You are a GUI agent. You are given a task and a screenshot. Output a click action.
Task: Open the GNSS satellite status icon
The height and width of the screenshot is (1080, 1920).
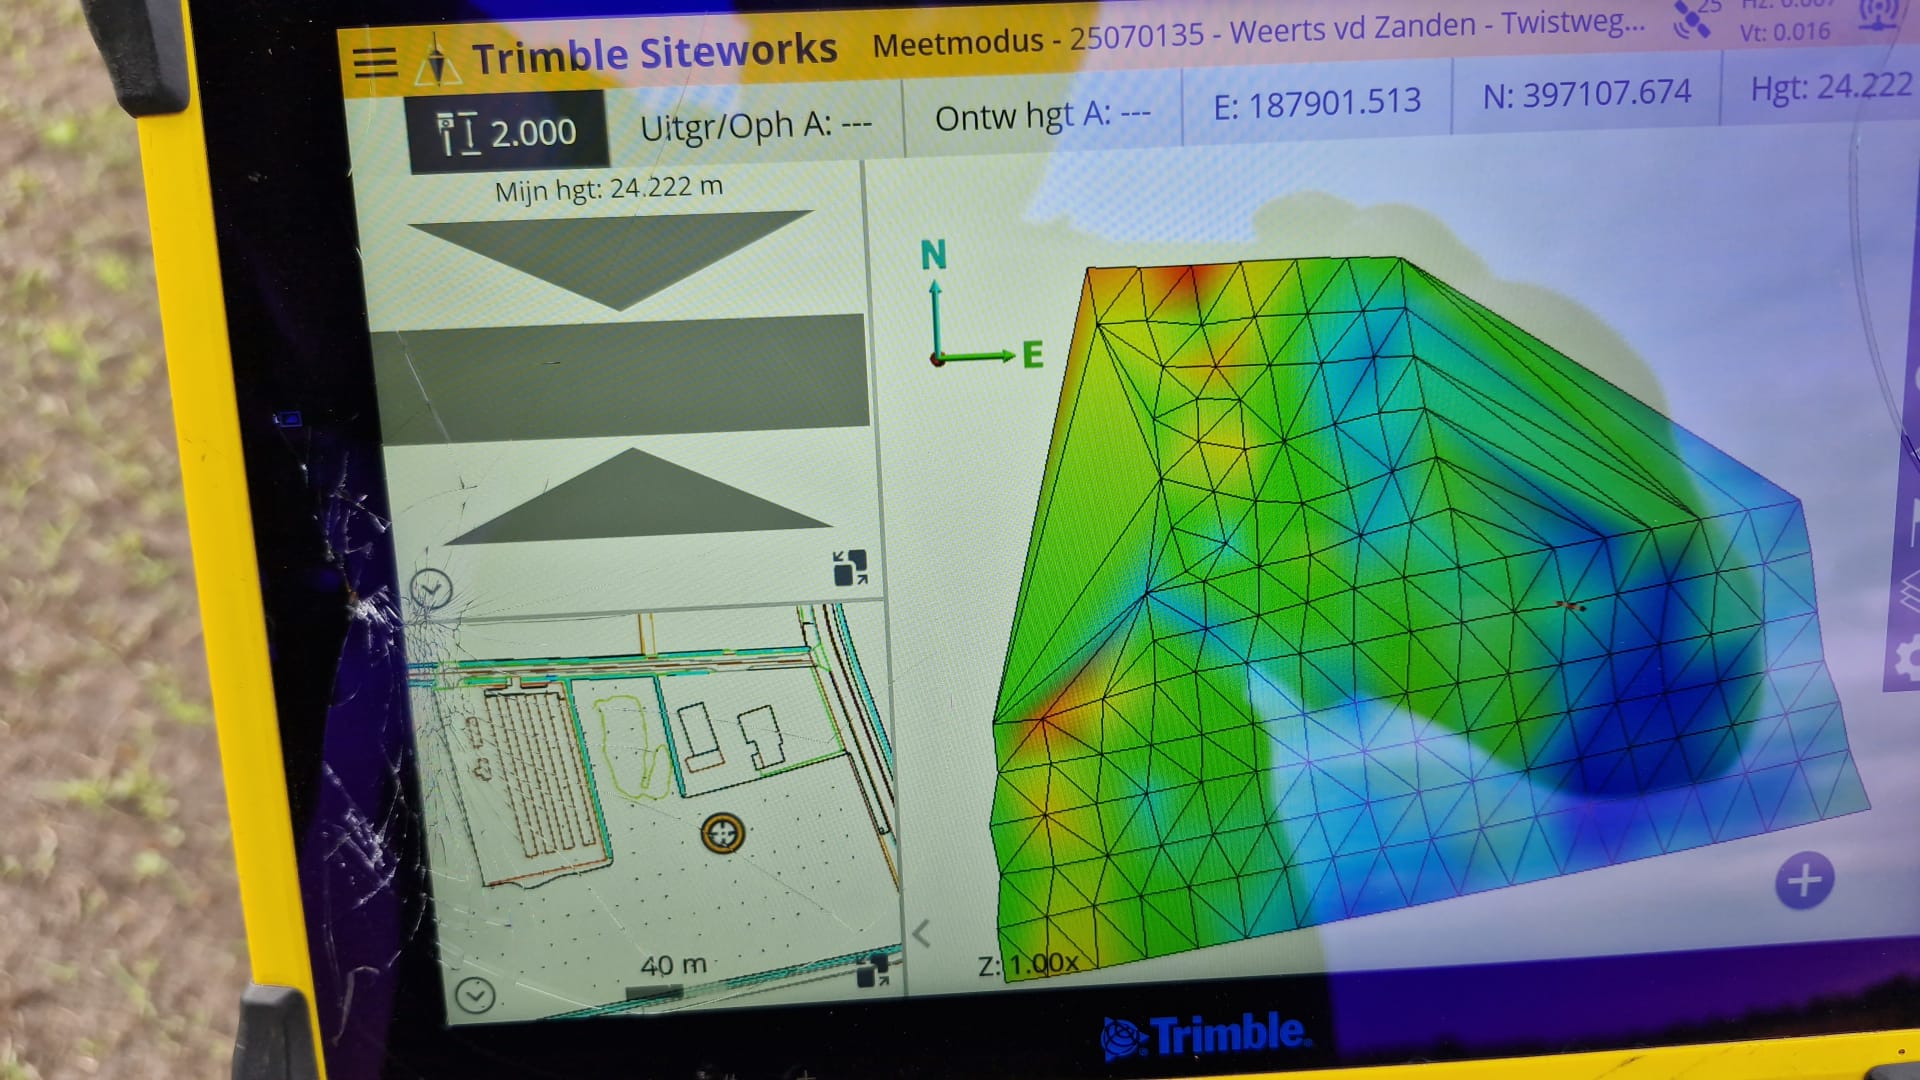pos(1692,20)
